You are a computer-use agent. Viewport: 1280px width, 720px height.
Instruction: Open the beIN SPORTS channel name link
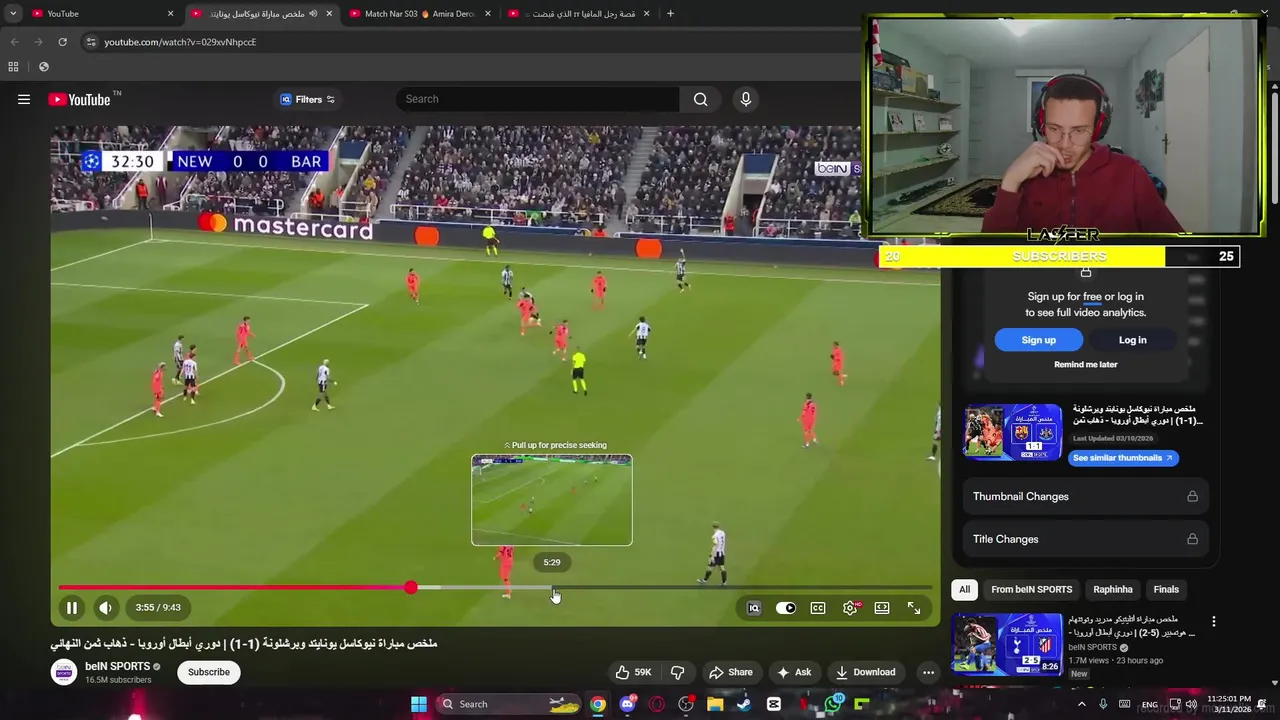pyautogui.click(x=117, y=666)
